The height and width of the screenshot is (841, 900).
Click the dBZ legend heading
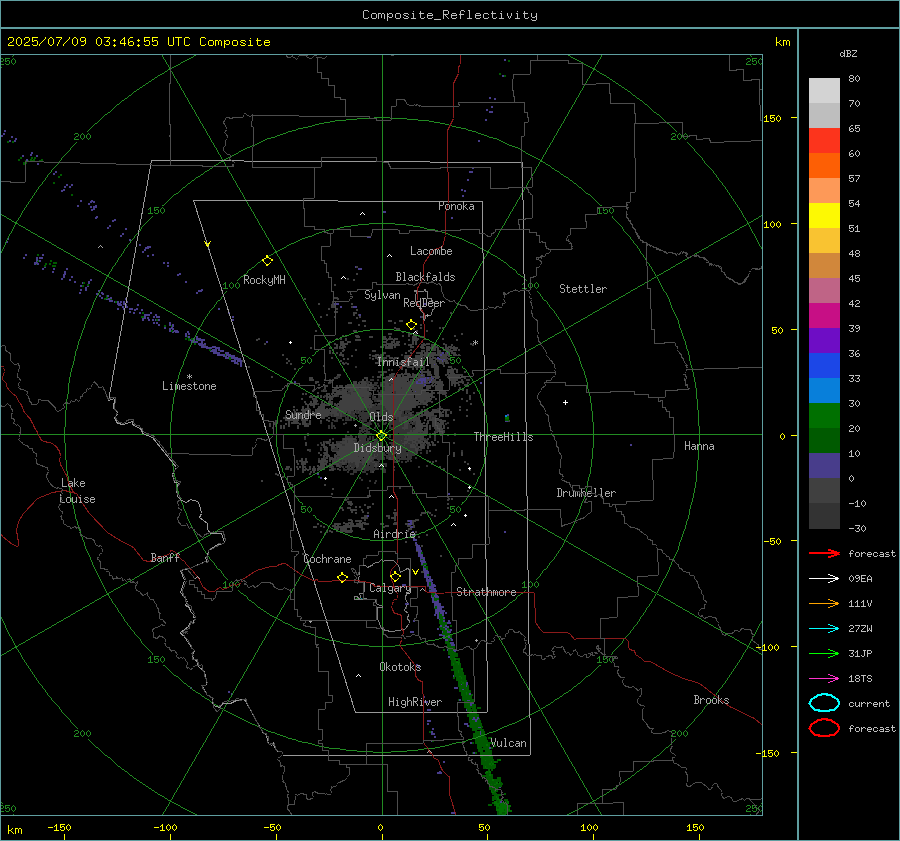[x=848, y=53]
